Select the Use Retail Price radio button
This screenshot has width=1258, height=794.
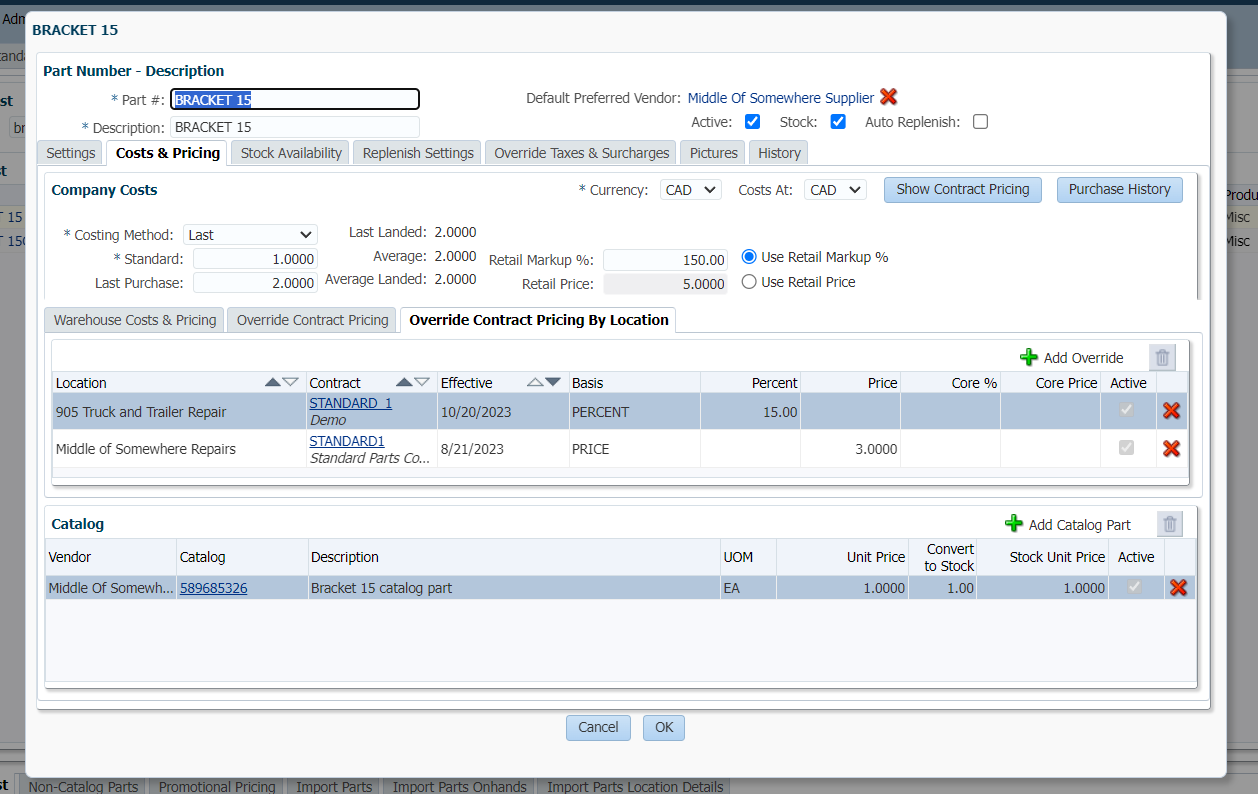(x=749, y=282)
